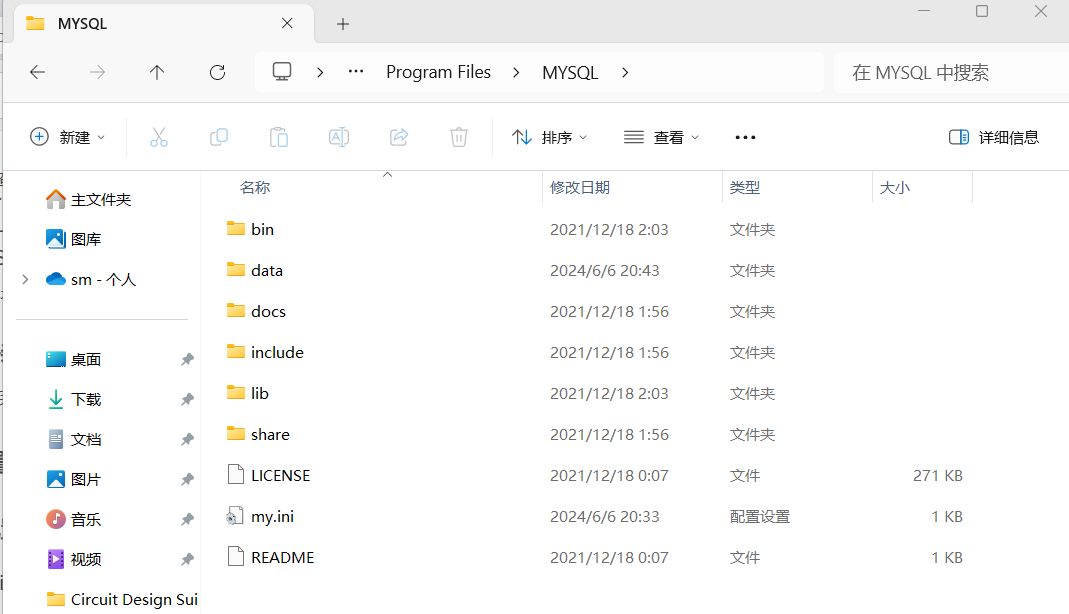Select the MYSQL tab title
The width and height of the screenshot is (1069, 614).
pos(82,24)
